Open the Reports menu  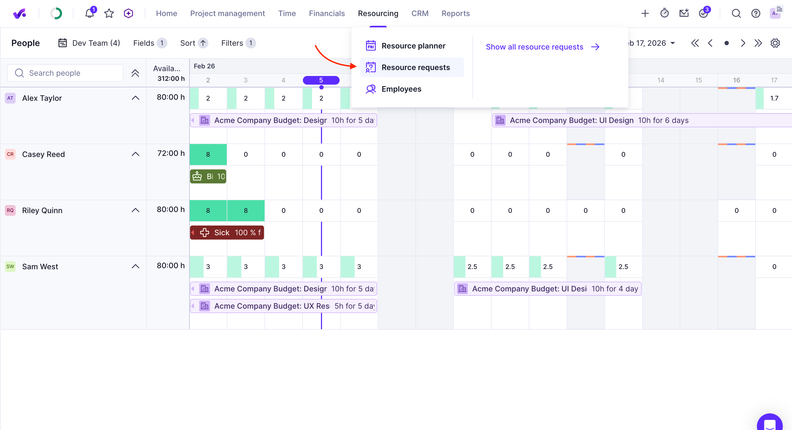[x=456, y=14]
